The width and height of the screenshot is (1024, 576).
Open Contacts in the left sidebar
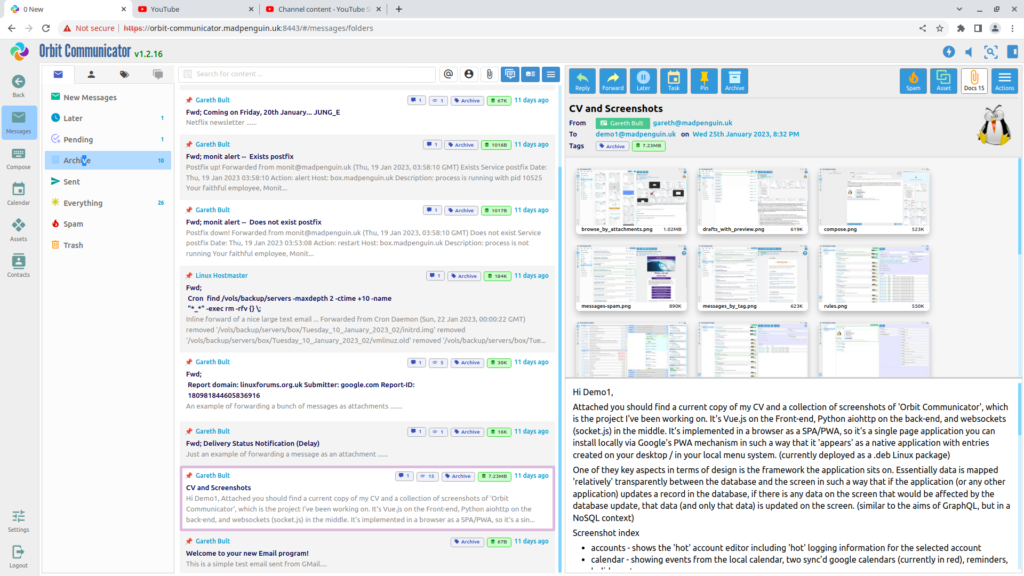pos(18,265)
